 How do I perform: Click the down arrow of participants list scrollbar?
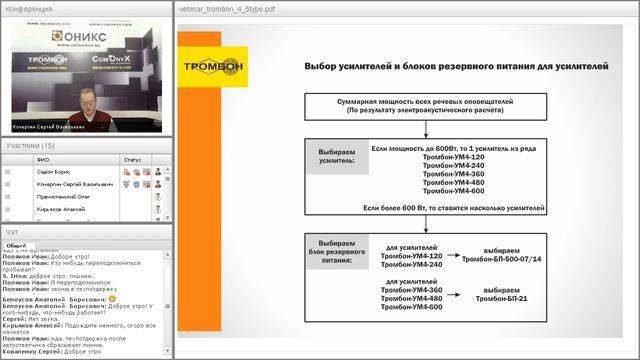click(167, 218)
